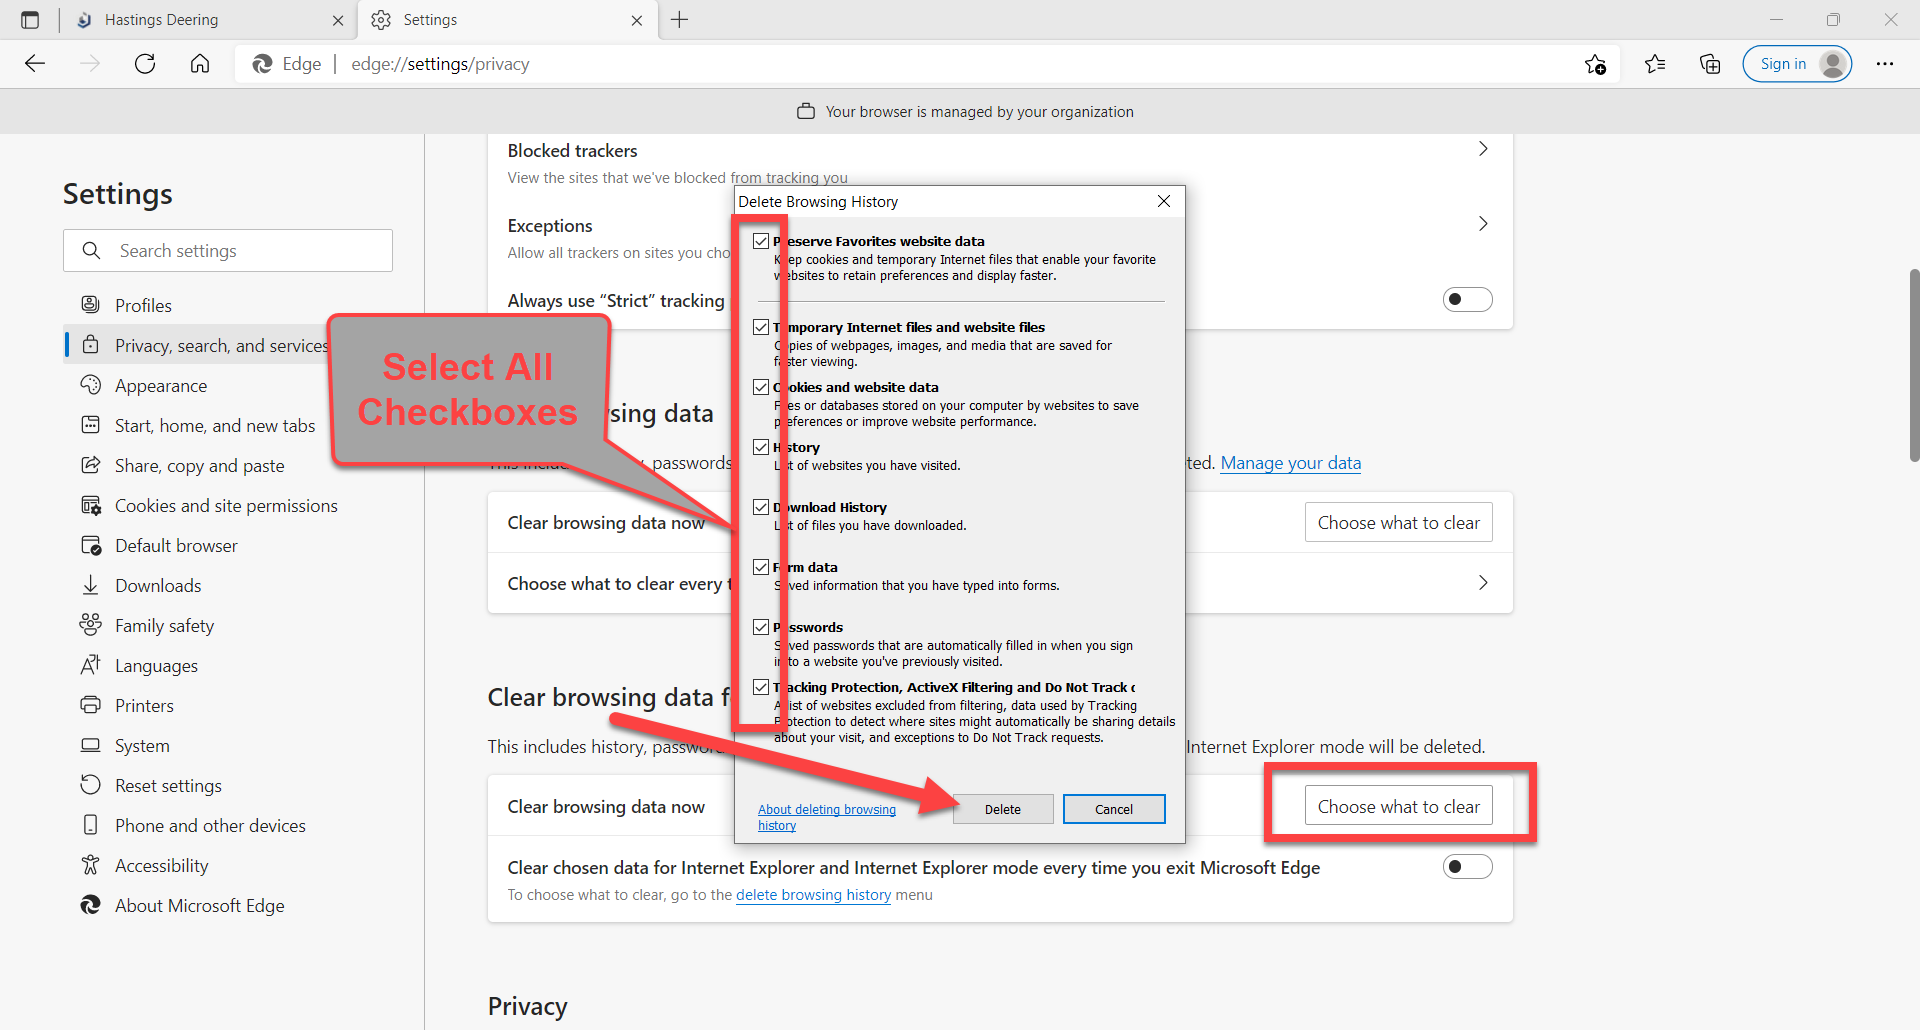This screenshot has height=1030, width=1920.
Task: Open System settings
Action: click(142, 745)
